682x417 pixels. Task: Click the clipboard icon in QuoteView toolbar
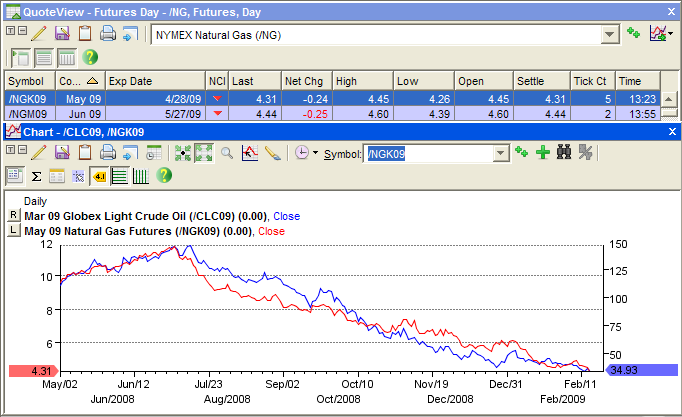coord(85,33)
